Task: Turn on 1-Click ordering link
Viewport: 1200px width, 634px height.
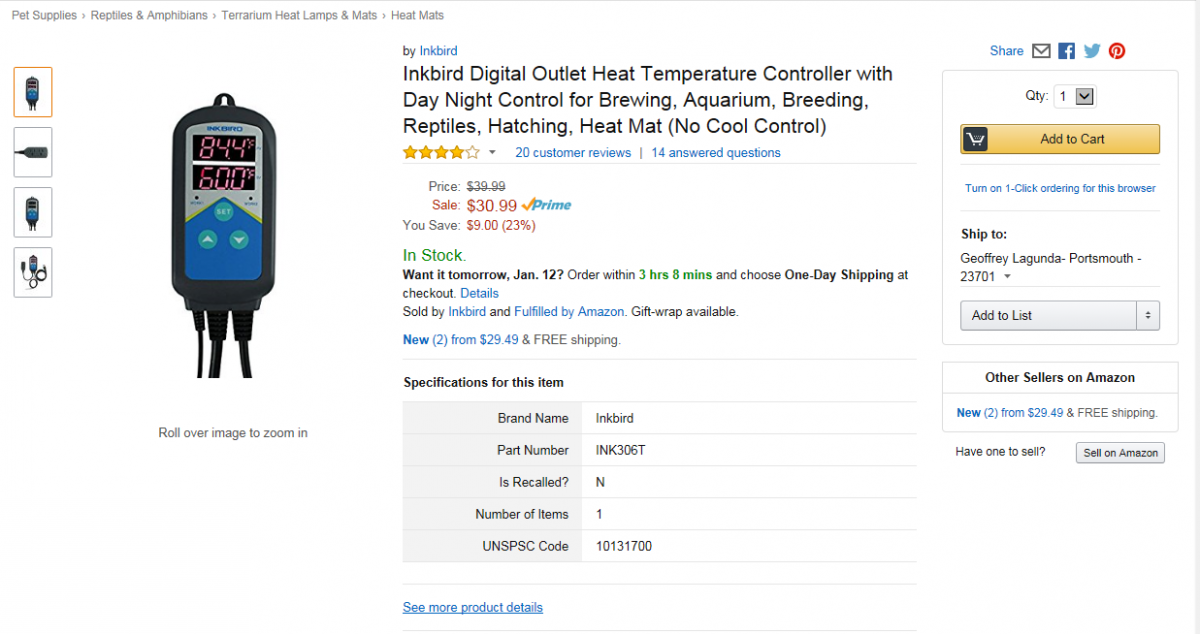Action: click(1060, 188)
